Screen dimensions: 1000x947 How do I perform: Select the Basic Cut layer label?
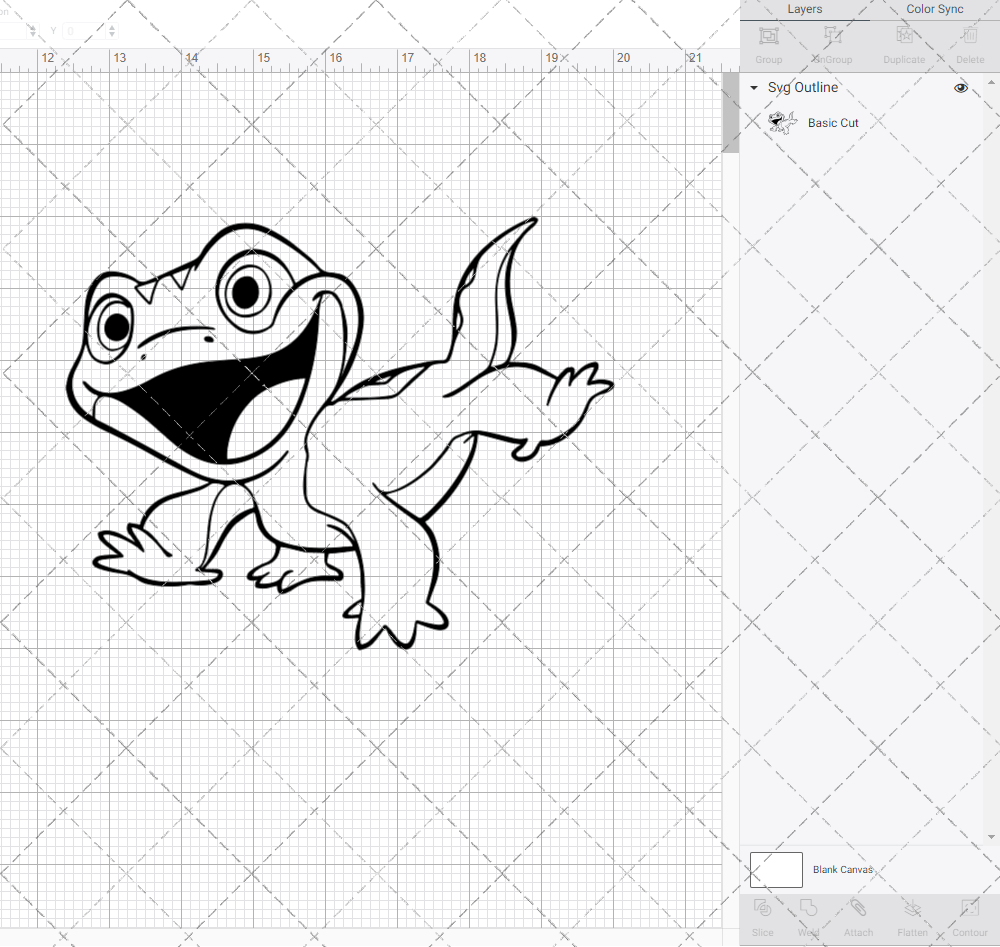click(833, 123)
